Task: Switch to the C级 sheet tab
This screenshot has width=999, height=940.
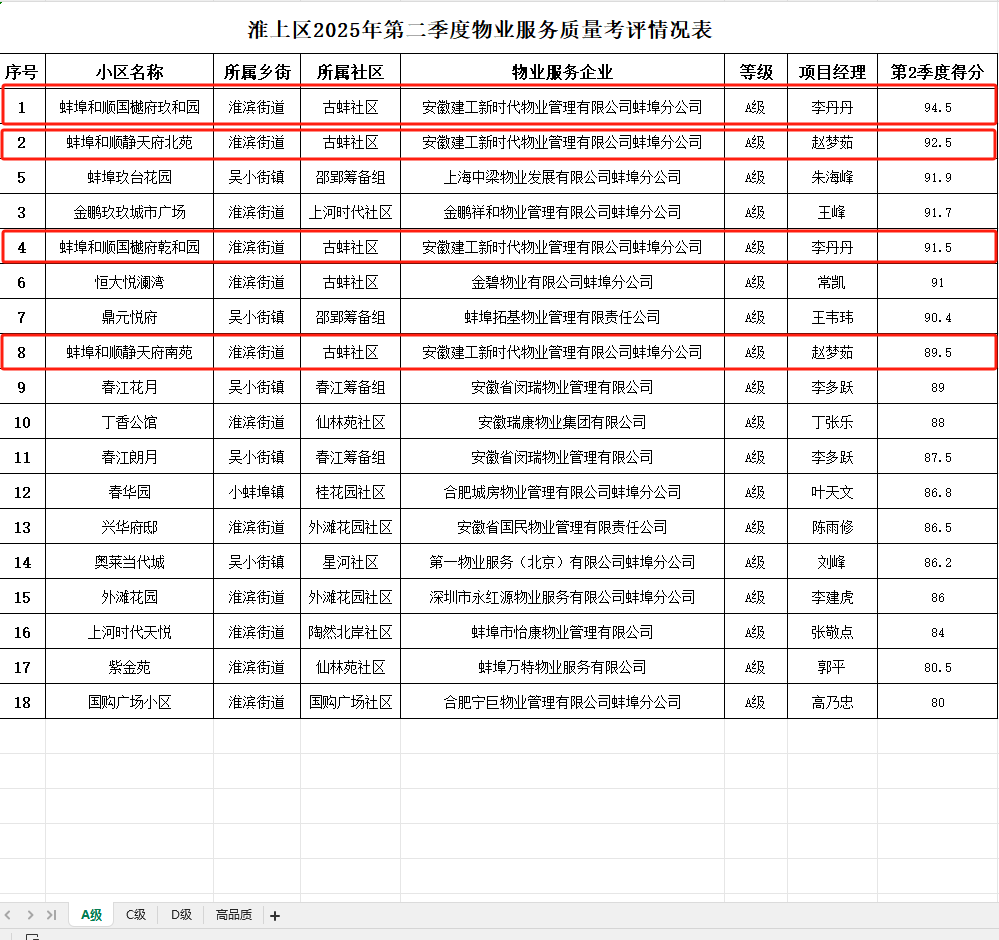Action: pyautogui.click(x=135, y=914)
